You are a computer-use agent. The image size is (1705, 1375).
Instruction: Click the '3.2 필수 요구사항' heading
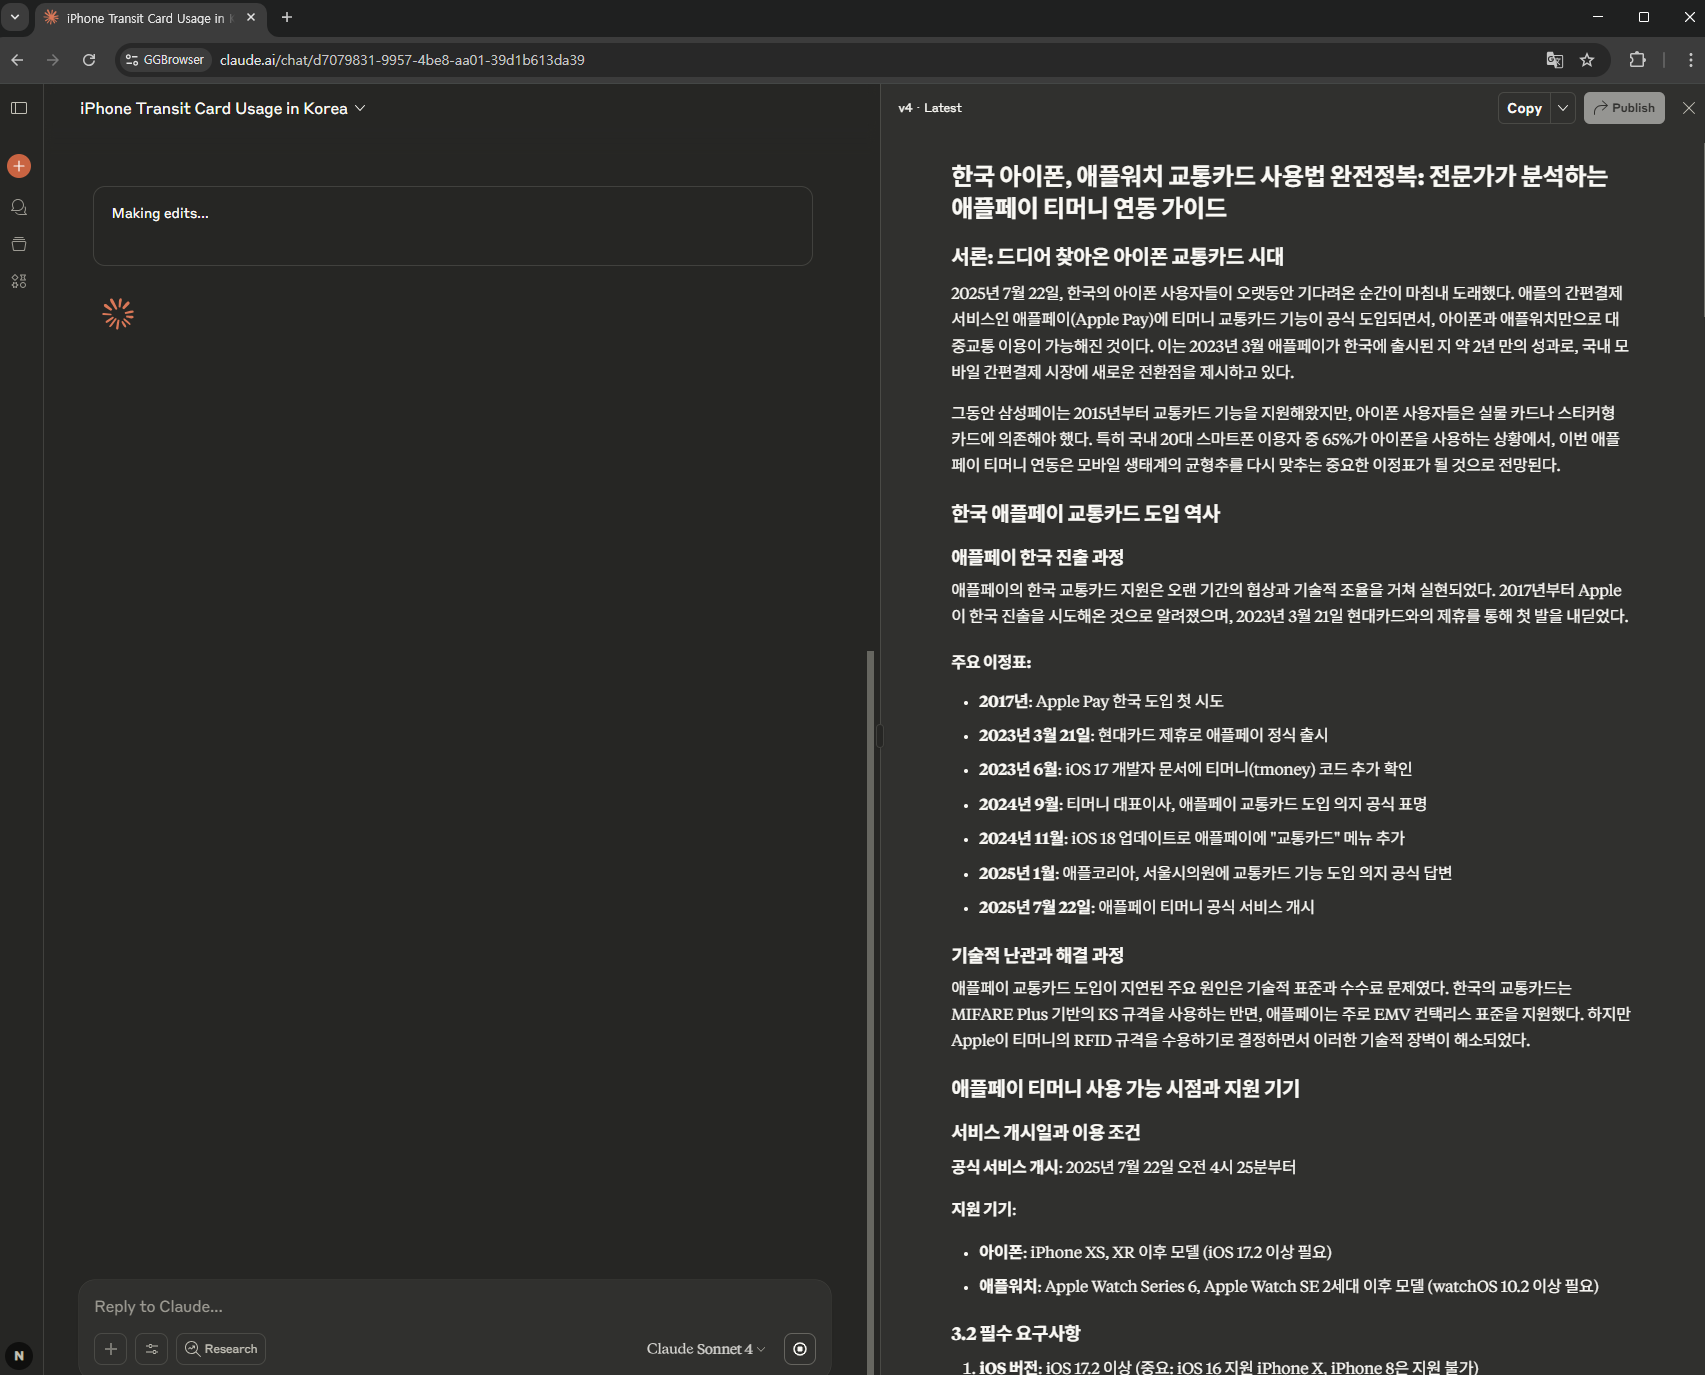coord(1016,1333)
